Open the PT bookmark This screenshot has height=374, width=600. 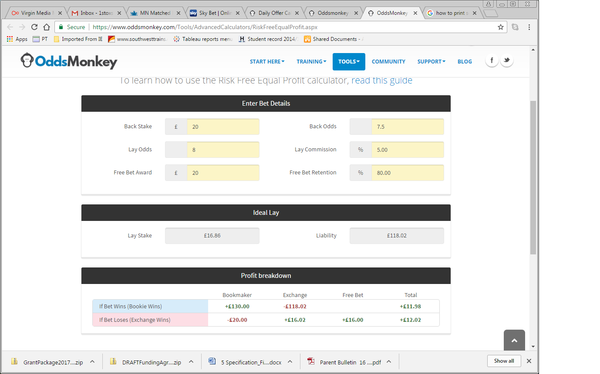pyautogui.click(x=40, y=39)
